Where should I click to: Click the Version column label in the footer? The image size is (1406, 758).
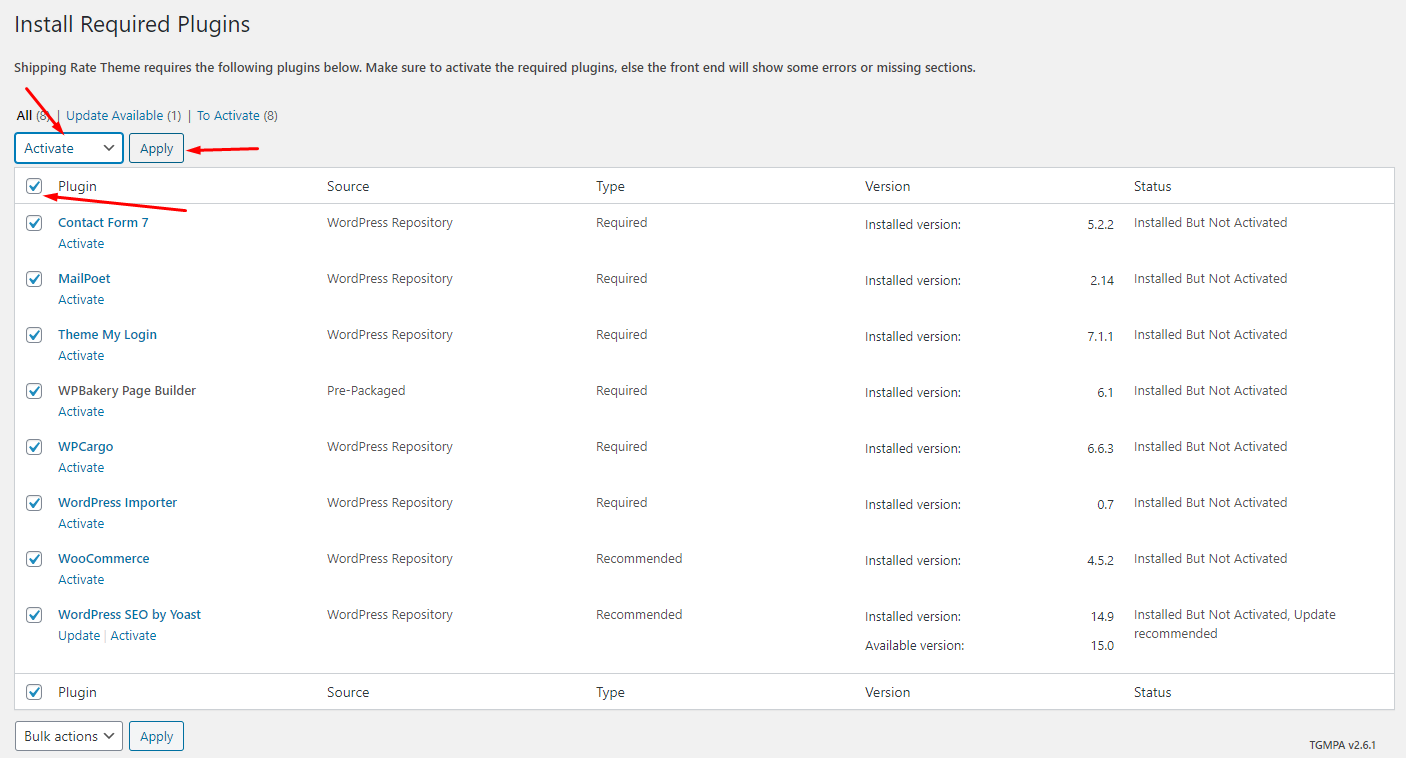coord(888,692)
